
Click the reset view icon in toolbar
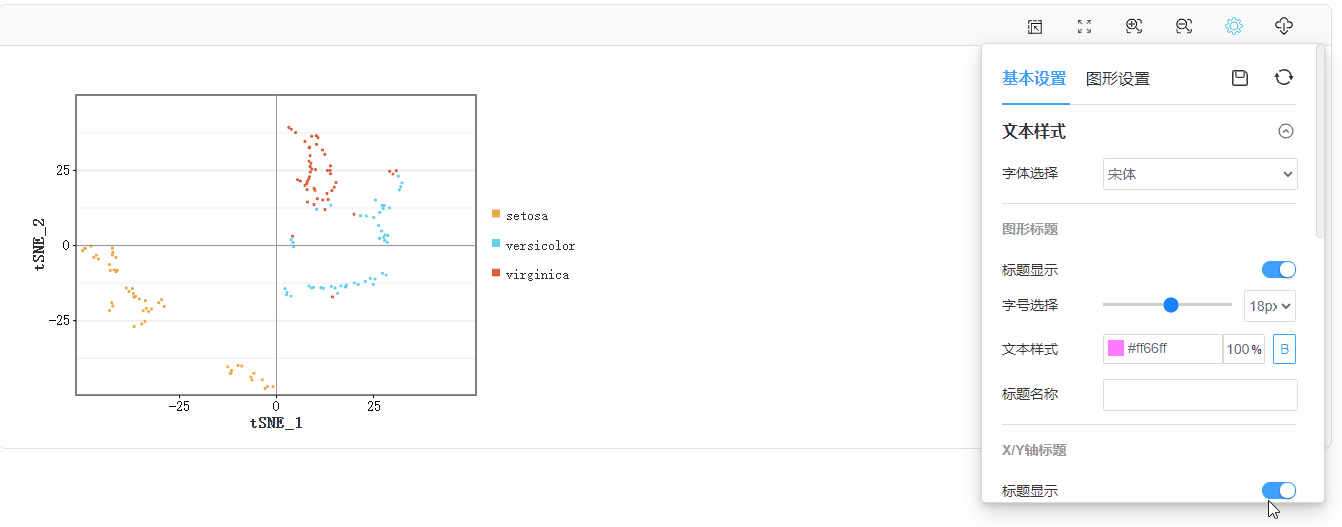pyautogui.click(x=1035, y=27)
